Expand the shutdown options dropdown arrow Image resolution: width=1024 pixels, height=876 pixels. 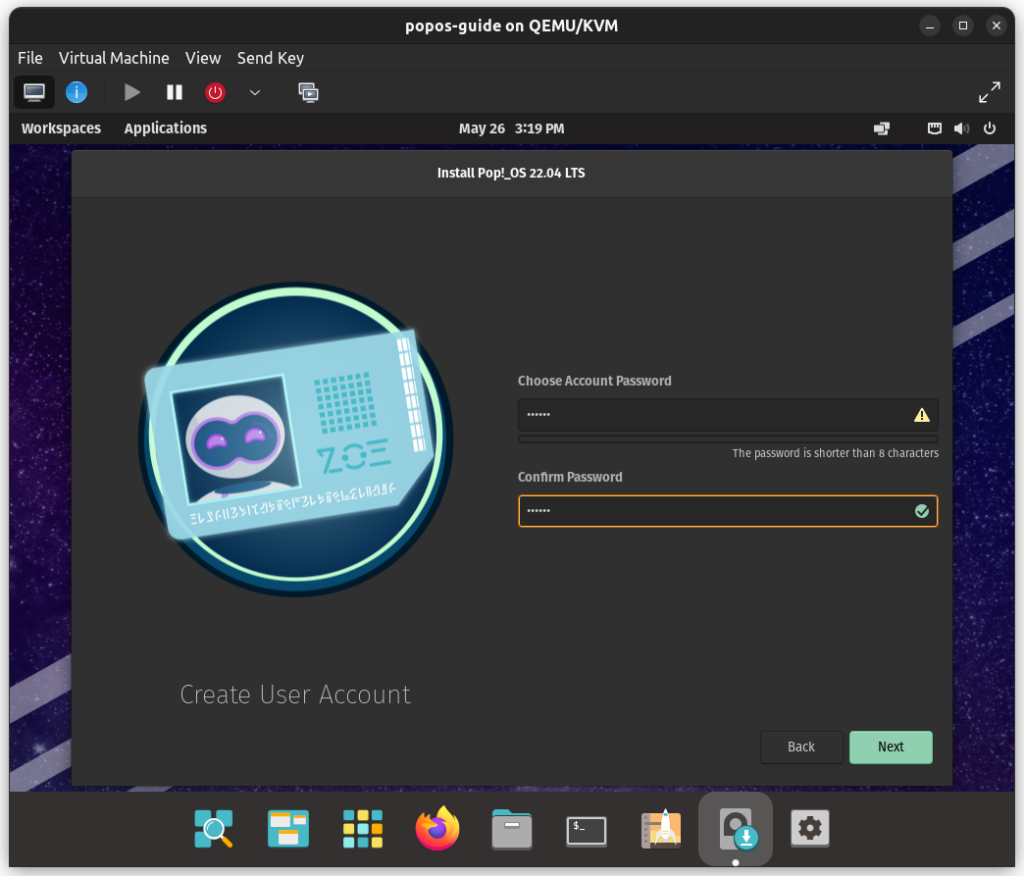tap(255, 92)
